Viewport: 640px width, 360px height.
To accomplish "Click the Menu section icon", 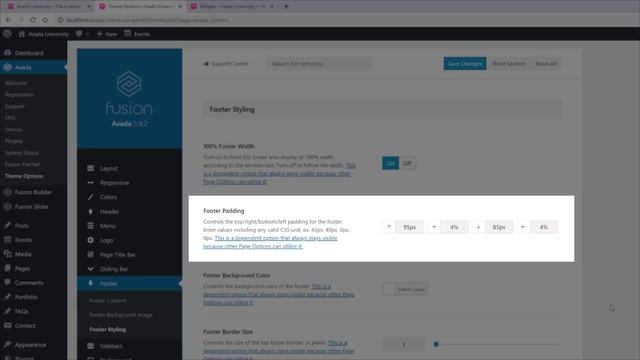I will click(91, 226).
